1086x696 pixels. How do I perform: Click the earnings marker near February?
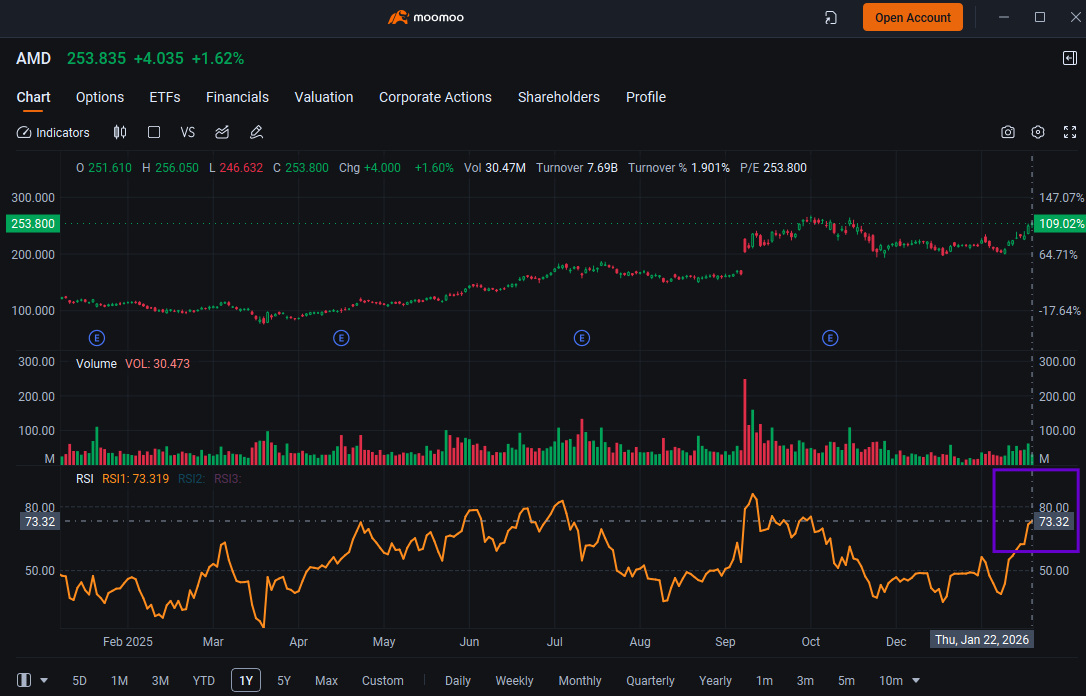pyautogui.click(x=97, y=338)
